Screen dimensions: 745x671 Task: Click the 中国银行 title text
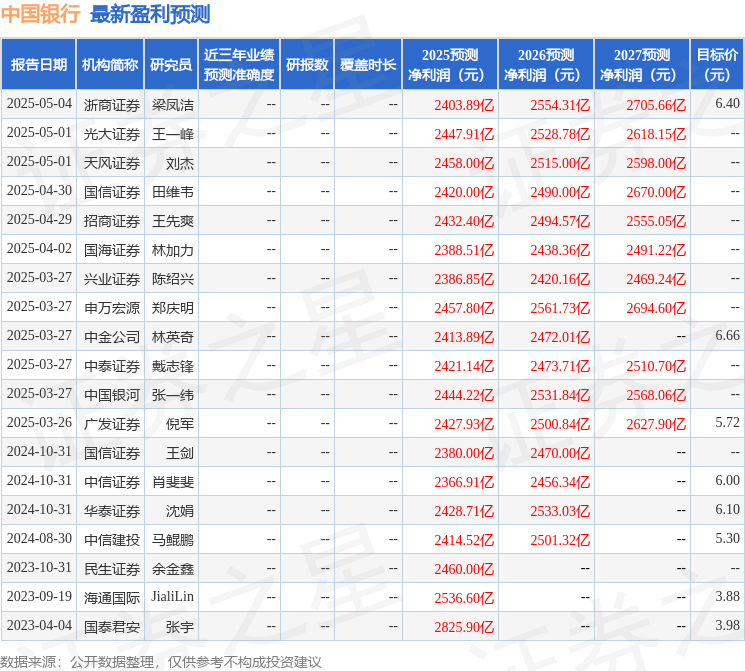pyautogui.click(x=40, y=13)
